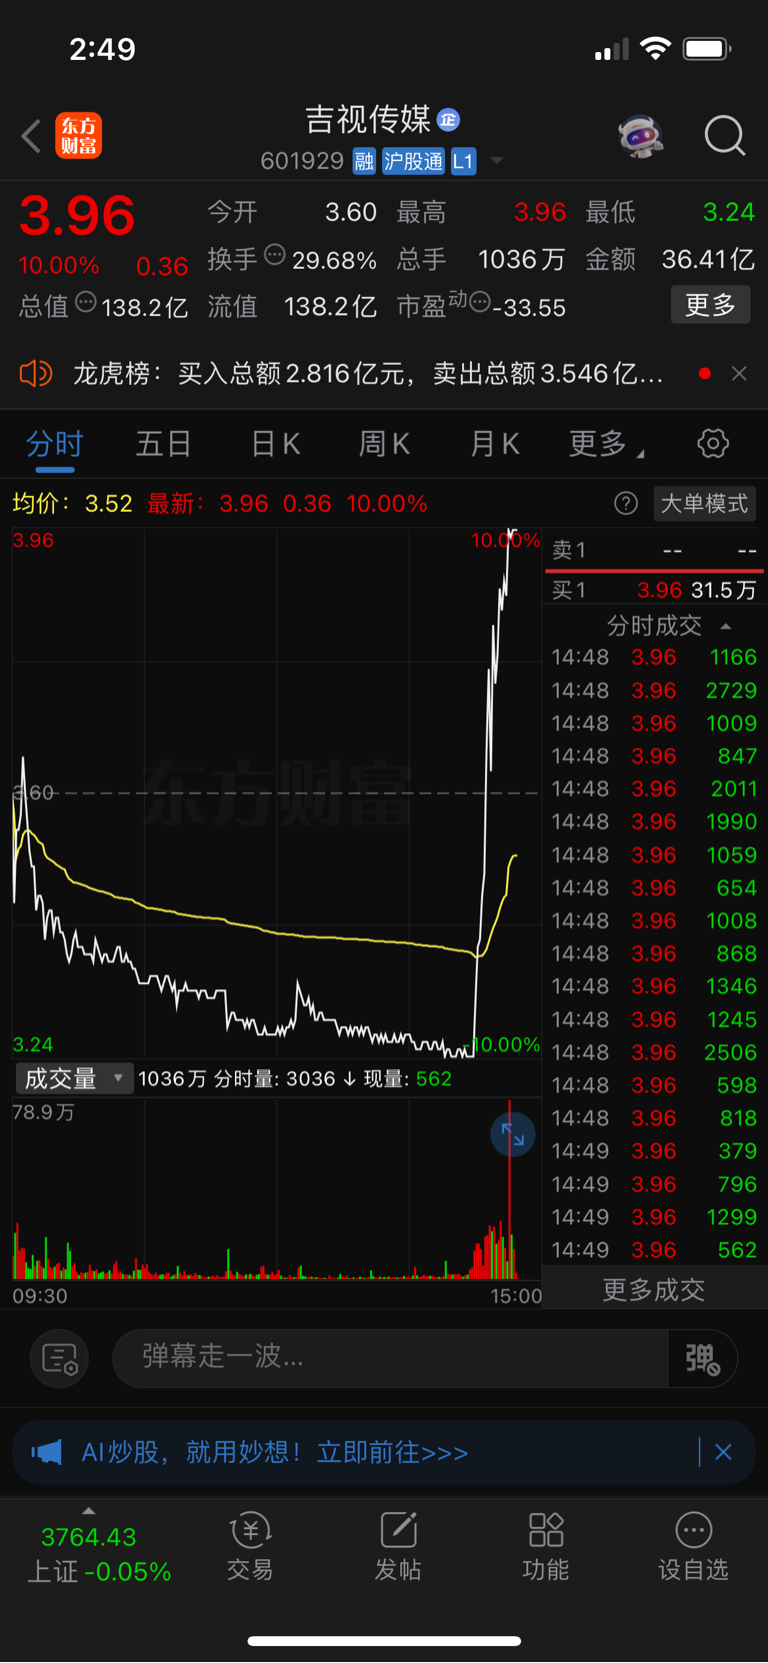Open 发帖 post composer icon

398,1547
